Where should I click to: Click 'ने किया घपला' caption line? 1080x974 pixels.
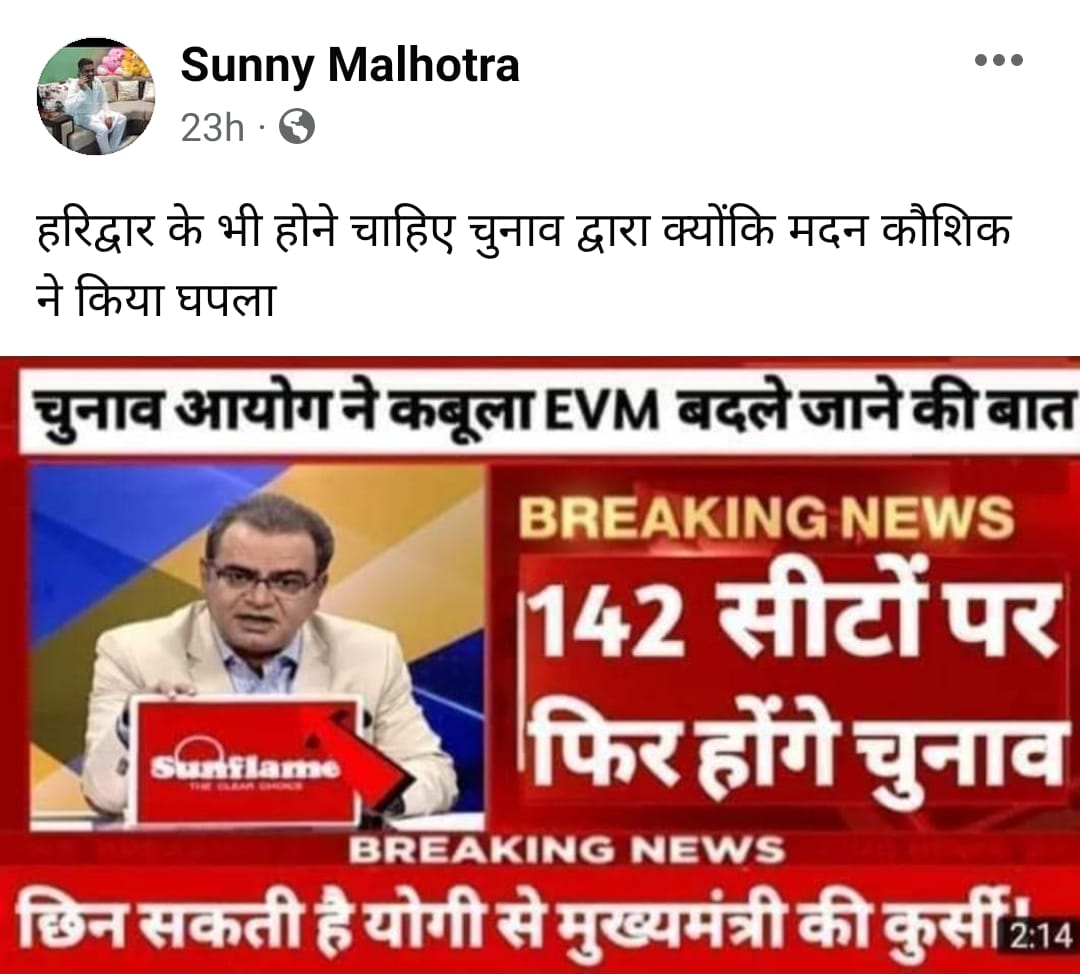(x=156, y=298)
